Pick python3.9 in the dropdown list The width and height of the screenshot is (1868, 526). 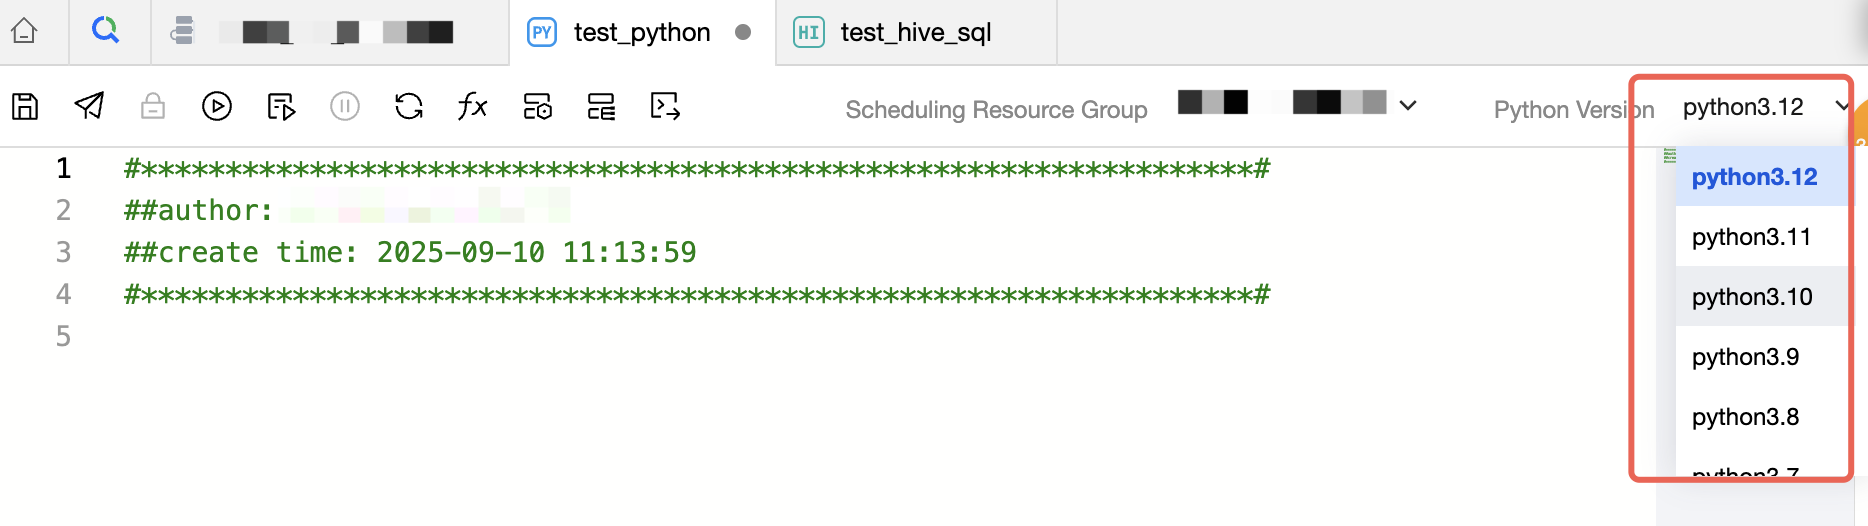pos(1745,357)
